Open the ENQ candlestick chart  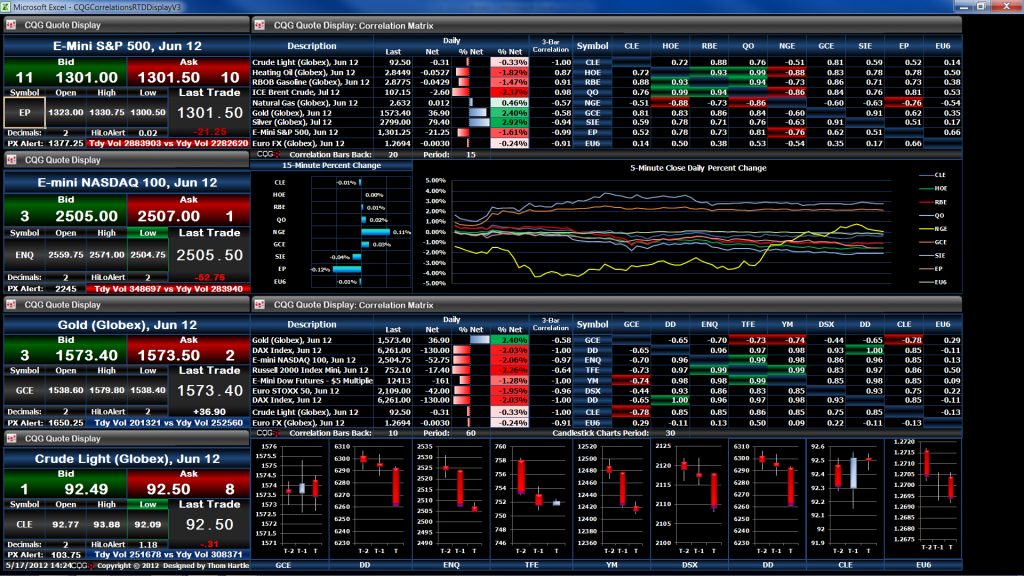point(451,498)
